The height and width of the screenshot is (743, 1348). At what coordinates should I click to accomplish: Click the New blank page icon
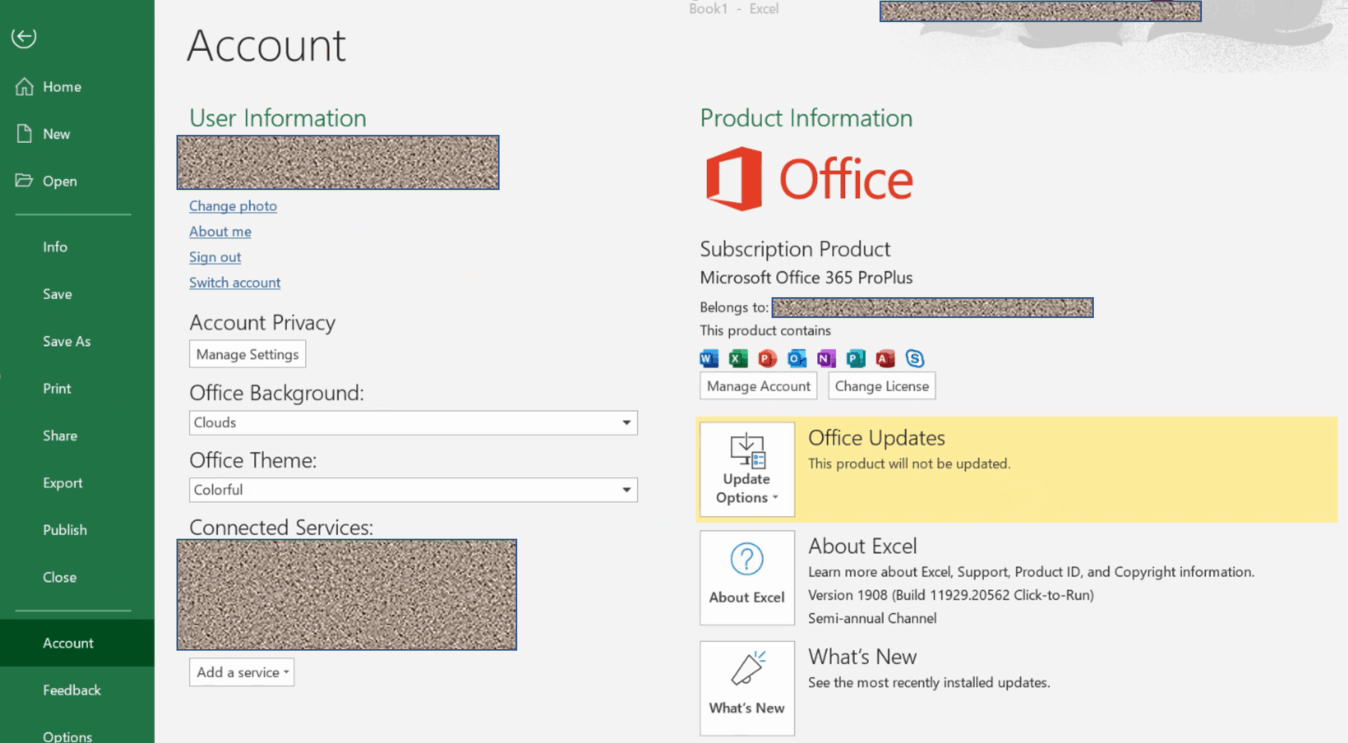click(x=24, y=134)
